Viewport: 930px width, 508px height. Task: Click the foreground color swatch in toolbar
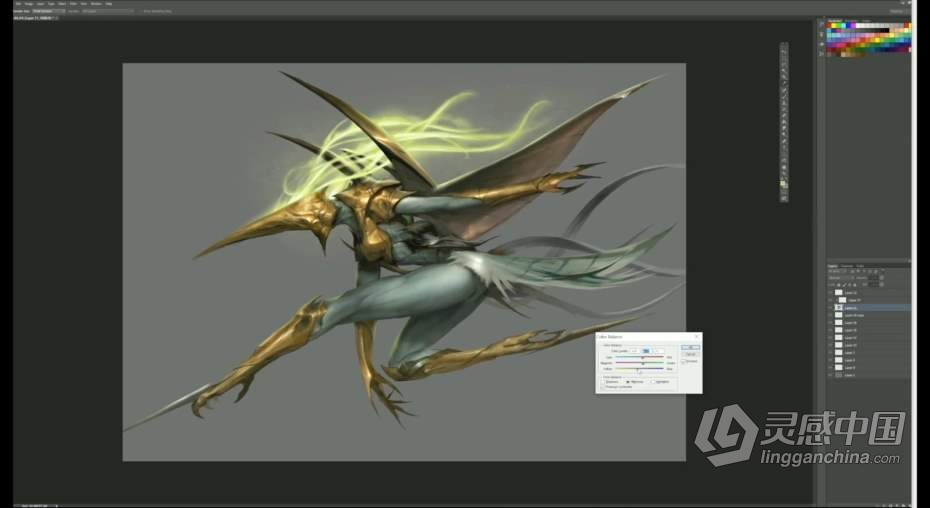point(783,183)
